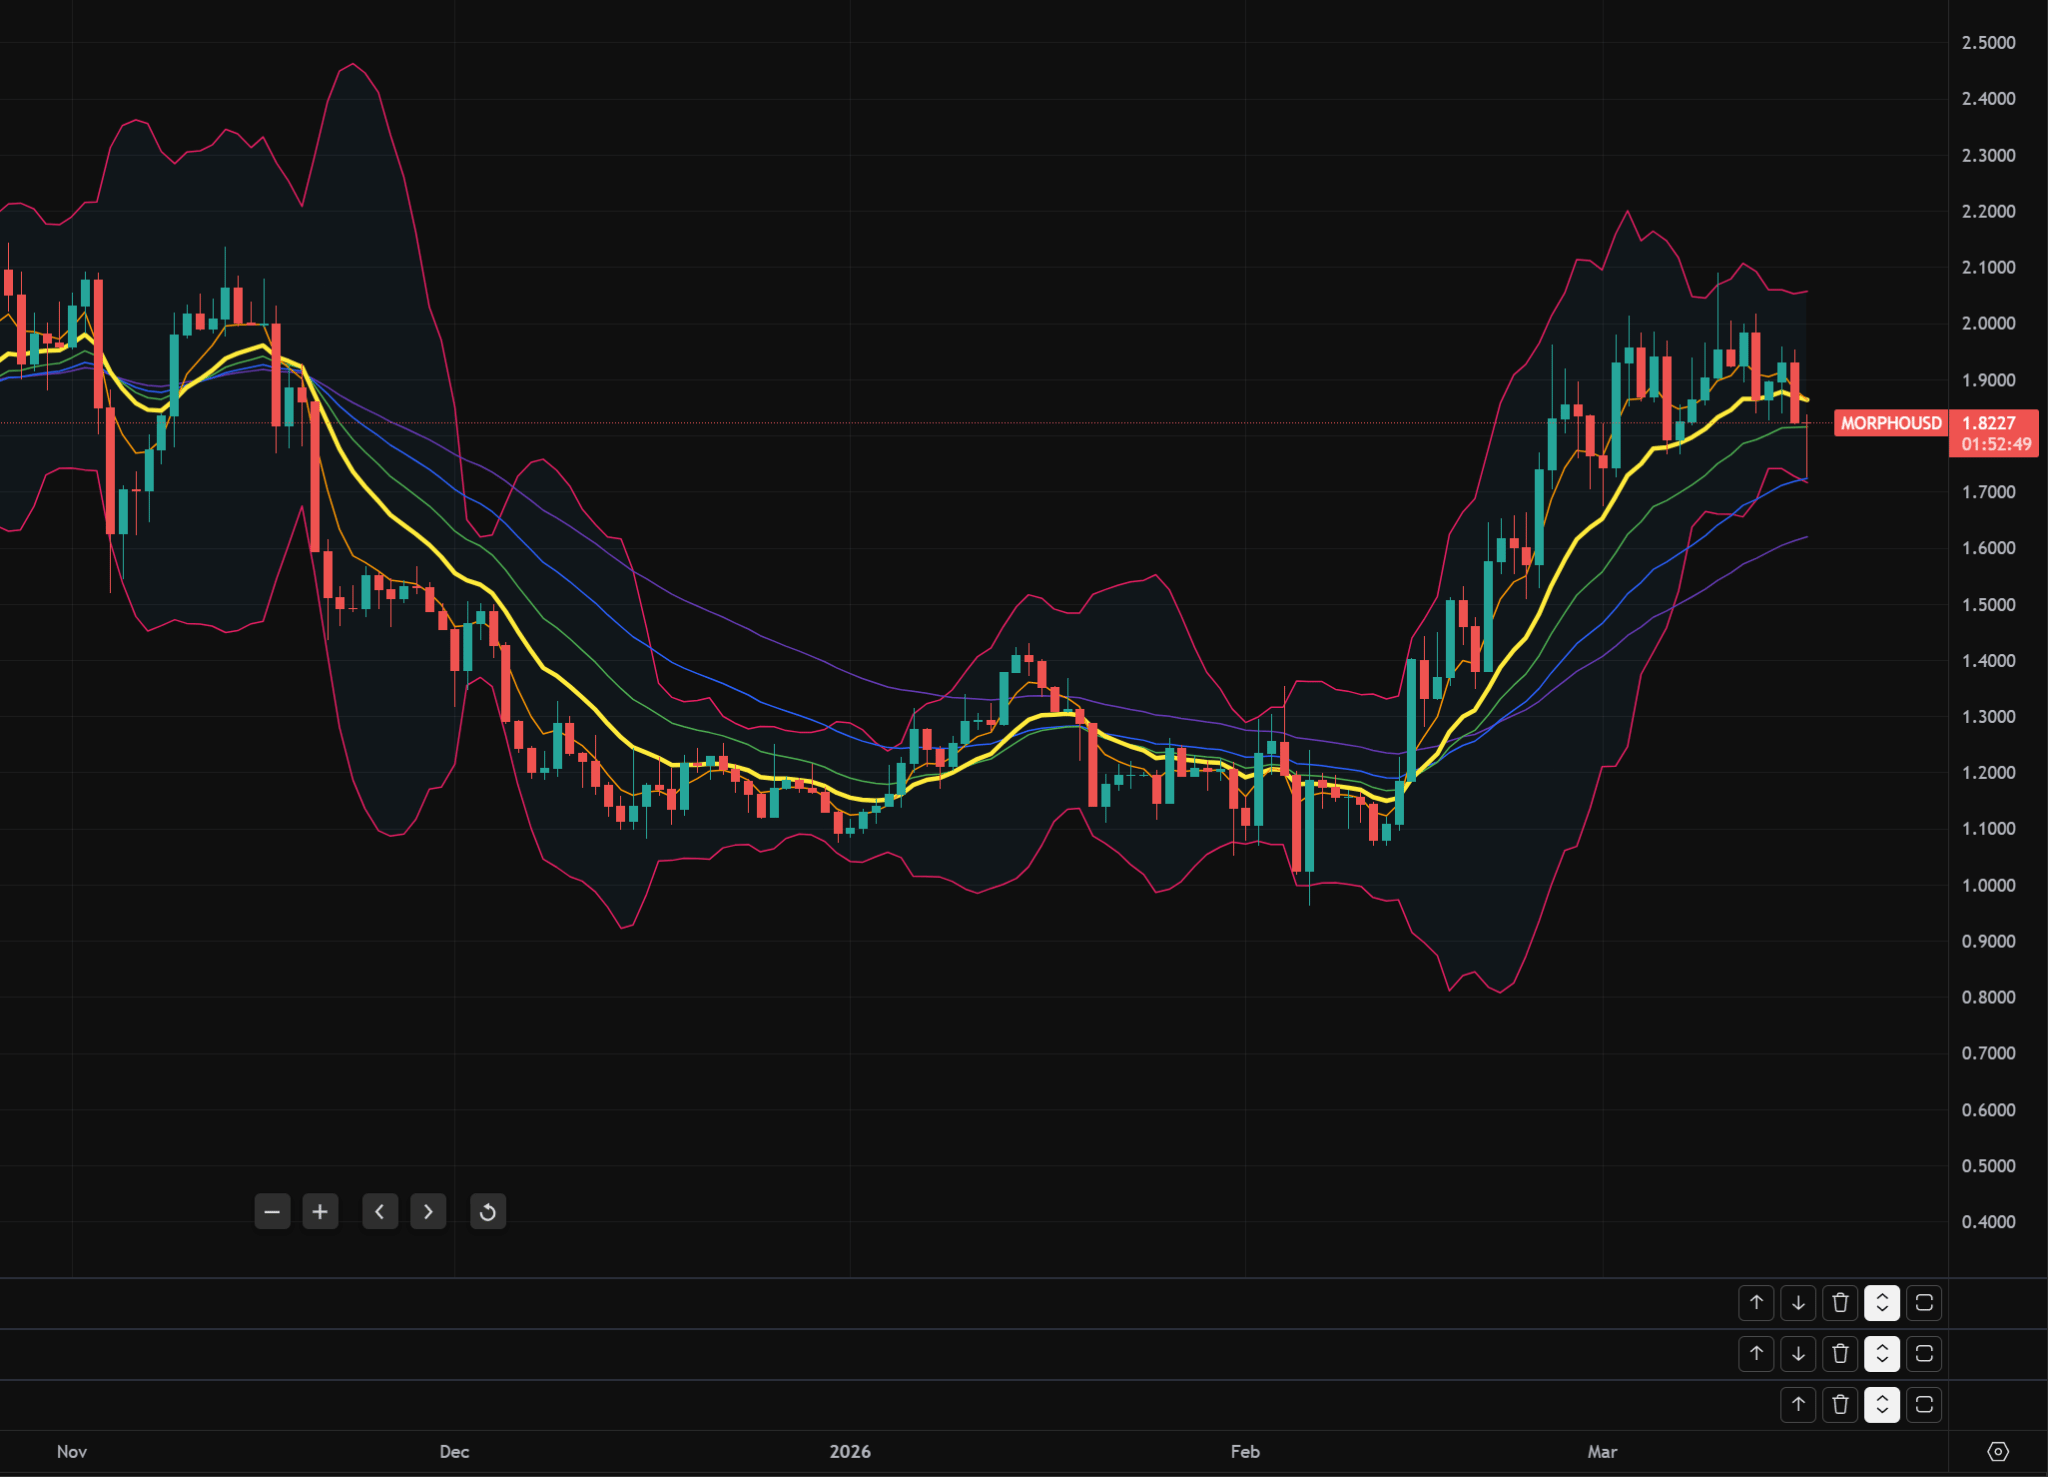Maximize the bottom indicator pane

(1924, 1405)
